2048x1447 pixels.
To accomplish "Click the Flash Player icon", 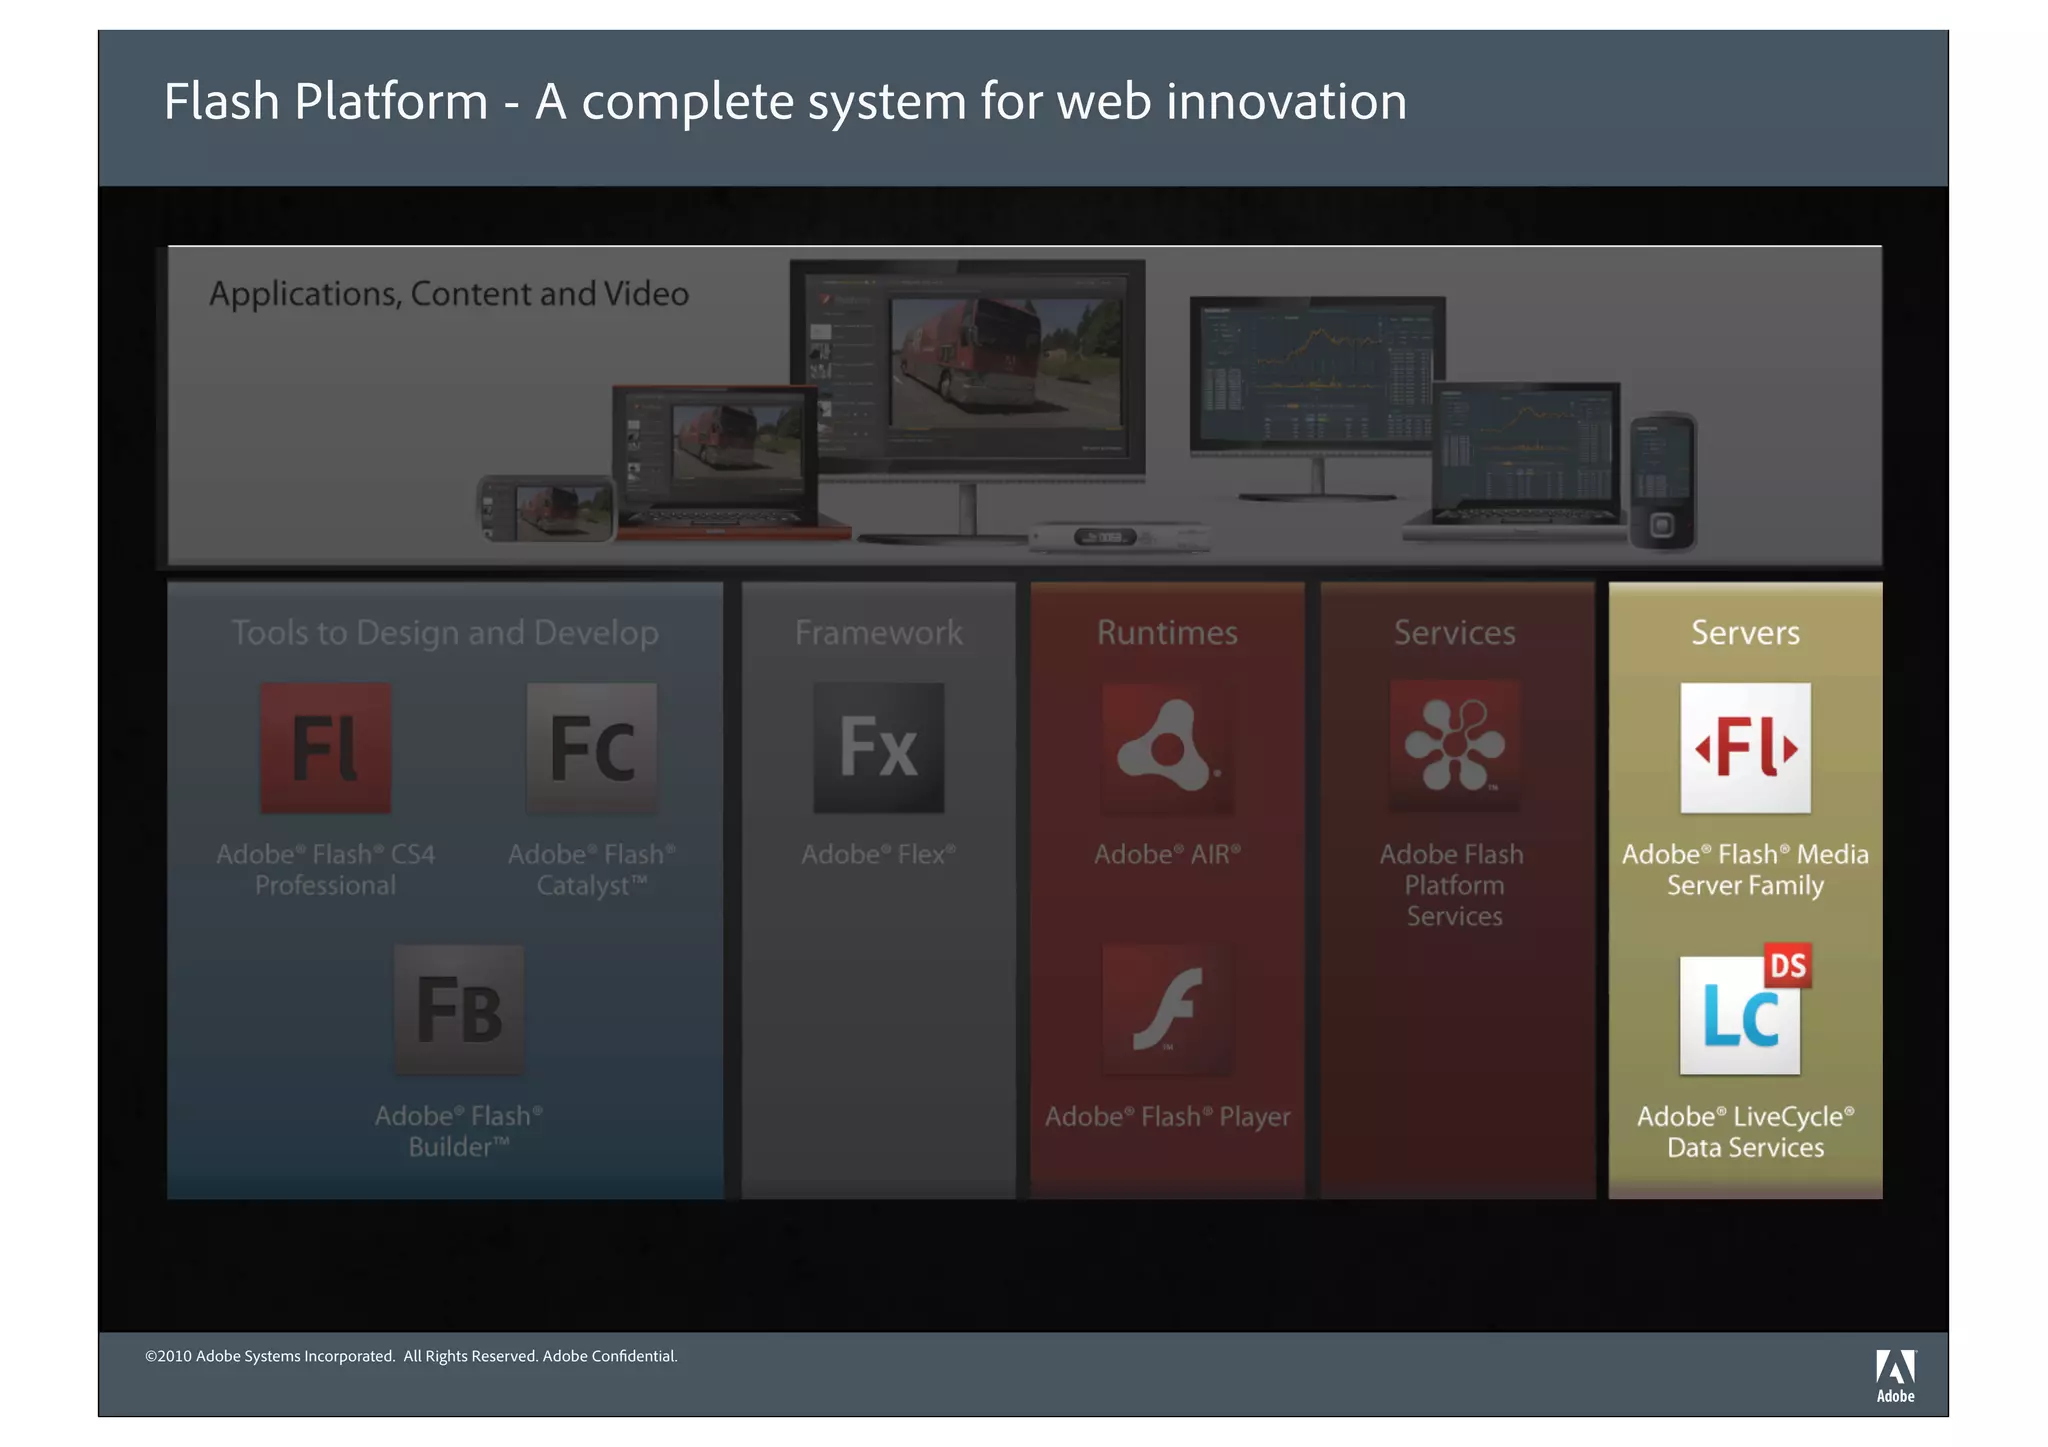I will [x=1167, y=1009].
